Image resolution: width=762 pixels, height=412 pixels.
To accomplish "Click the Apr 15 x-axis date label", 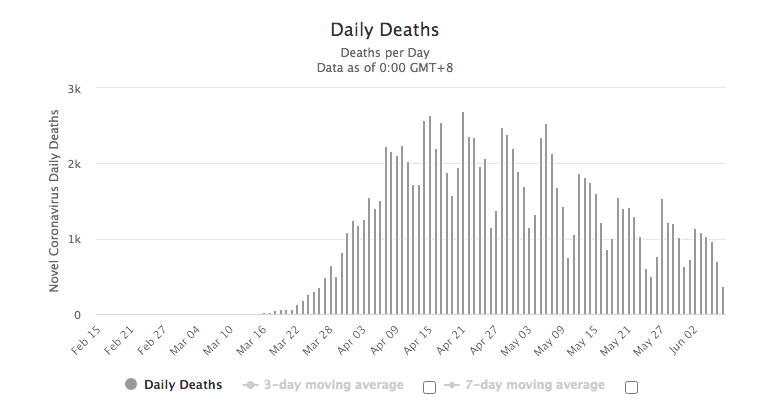I will point(418,340).
